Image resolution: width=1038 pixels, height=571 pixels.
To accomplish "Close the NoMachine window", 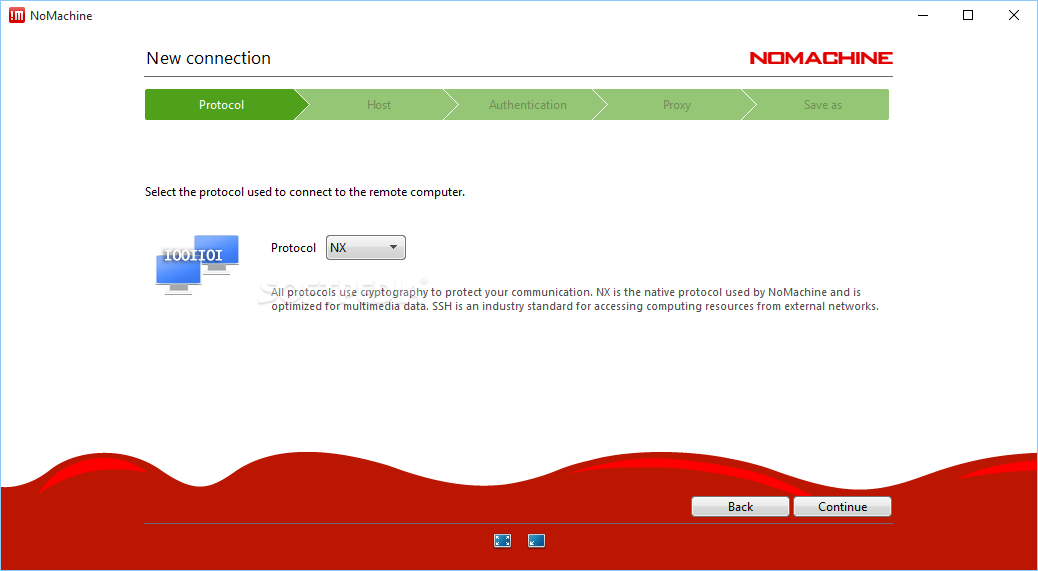I will point(1014,15).
